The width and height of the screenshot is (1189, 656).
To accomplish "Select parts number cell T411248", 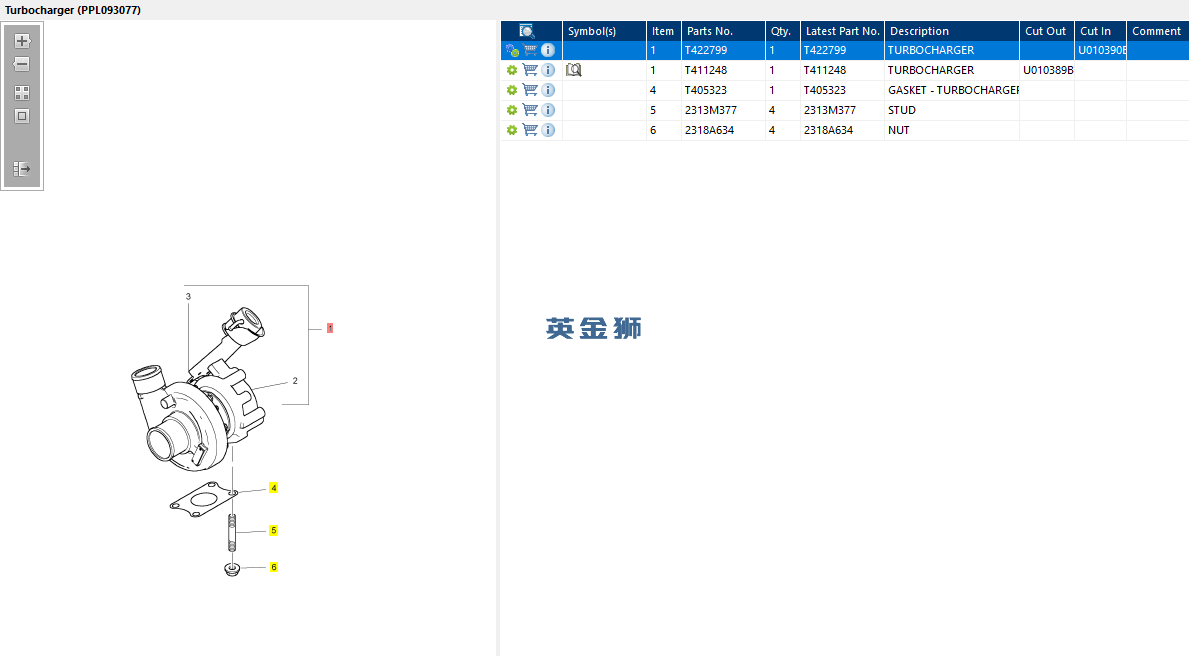I will (723, 70).
